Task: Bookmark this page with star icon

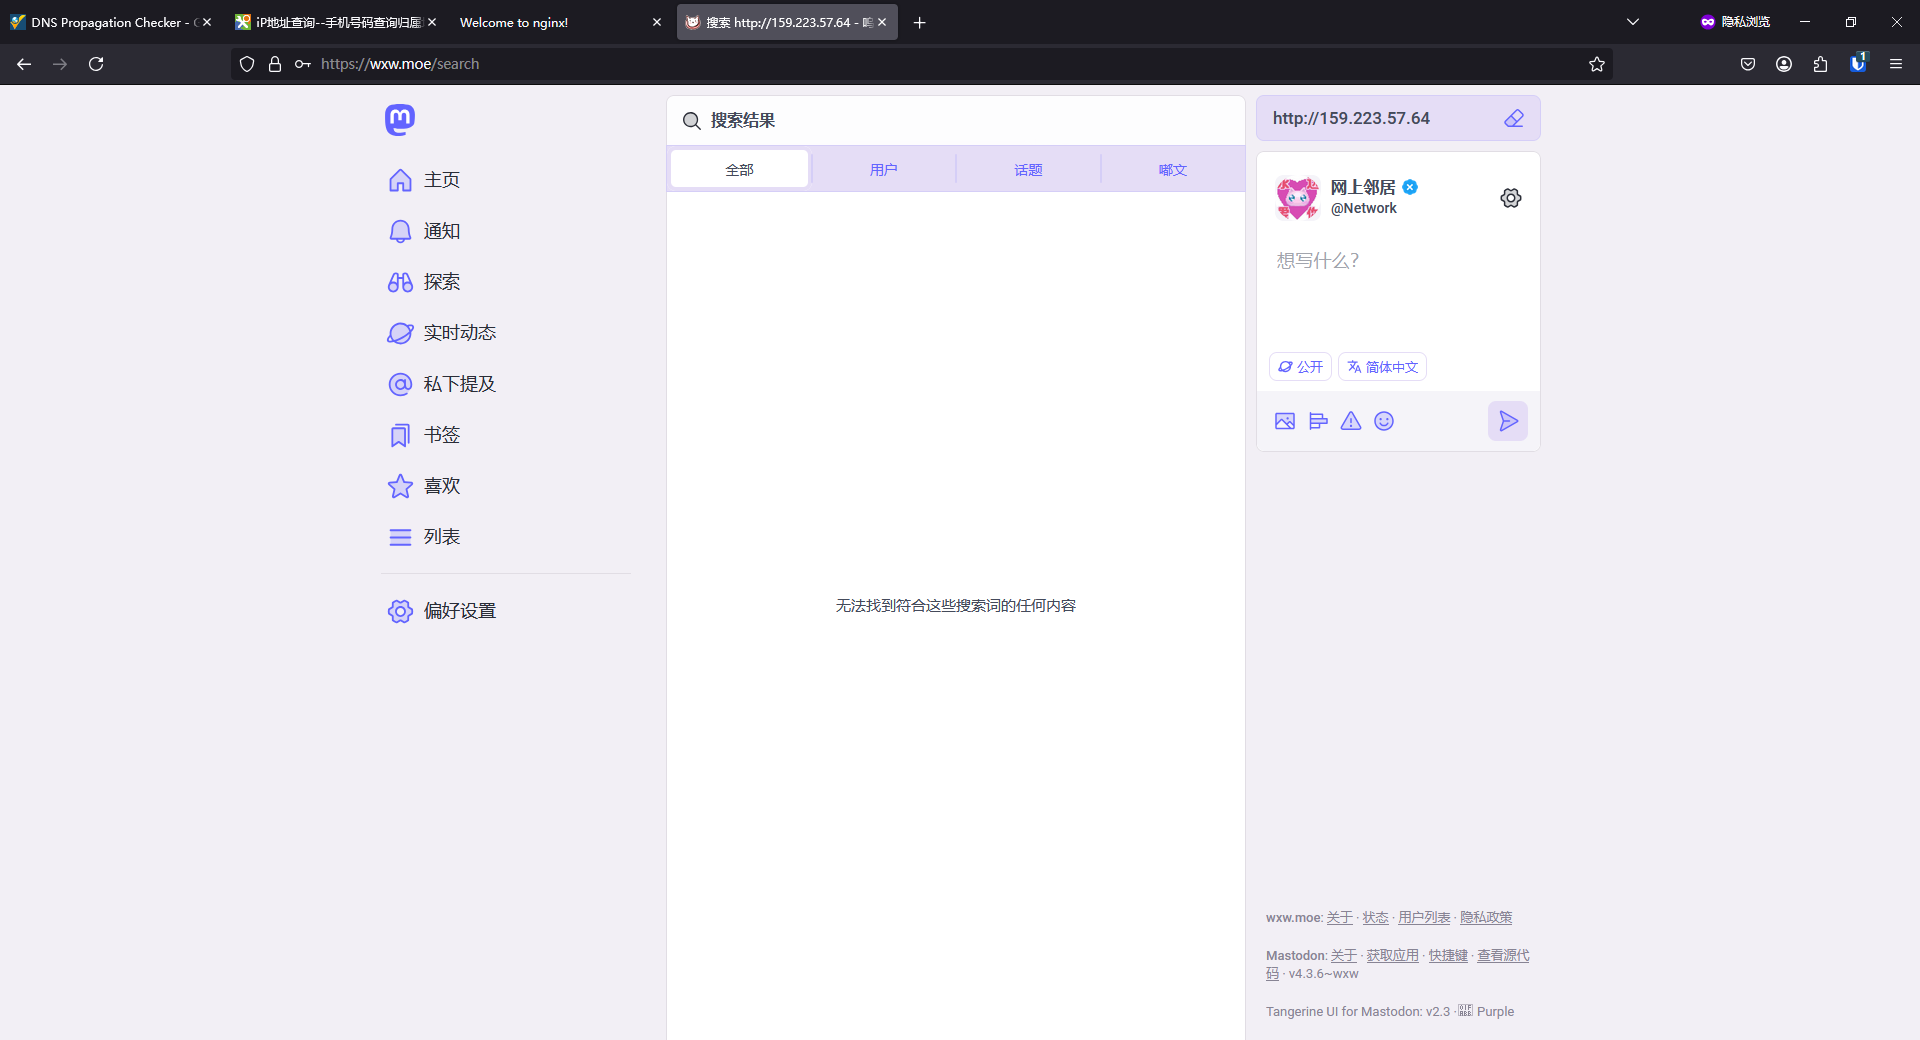Action: click(1597, 64)
